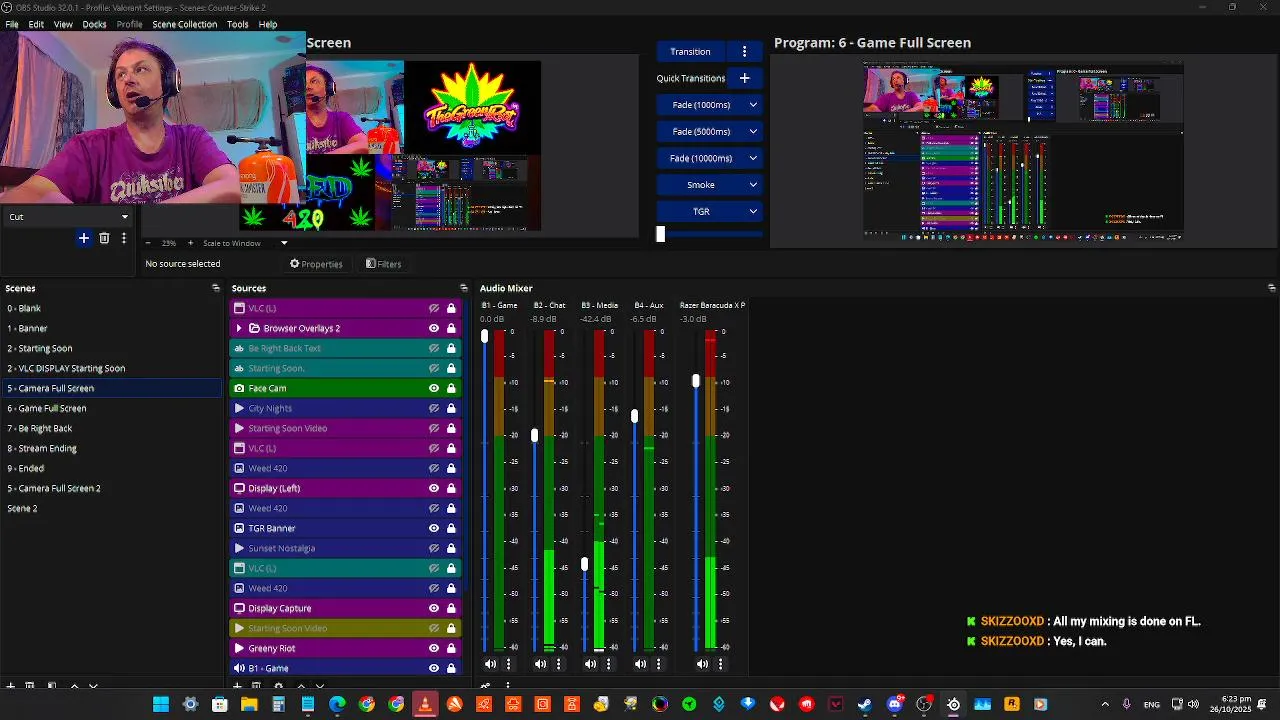Open Scale to Window dropdown
The height and width of the screenshot is (720, 1280).
[x=245, y=243]
